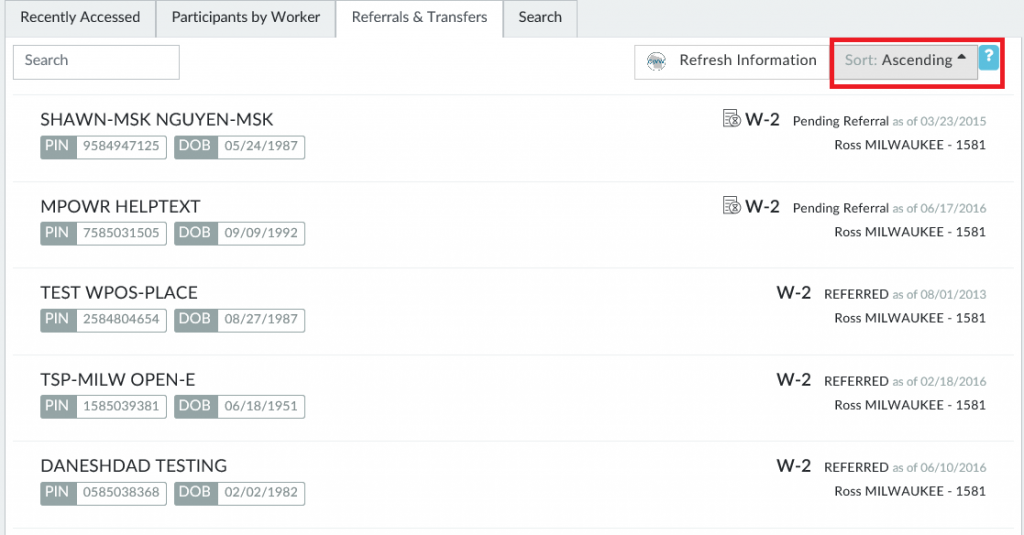
Task: Open the Sort: Ascending dropdown
Action: tap(906, 60)
